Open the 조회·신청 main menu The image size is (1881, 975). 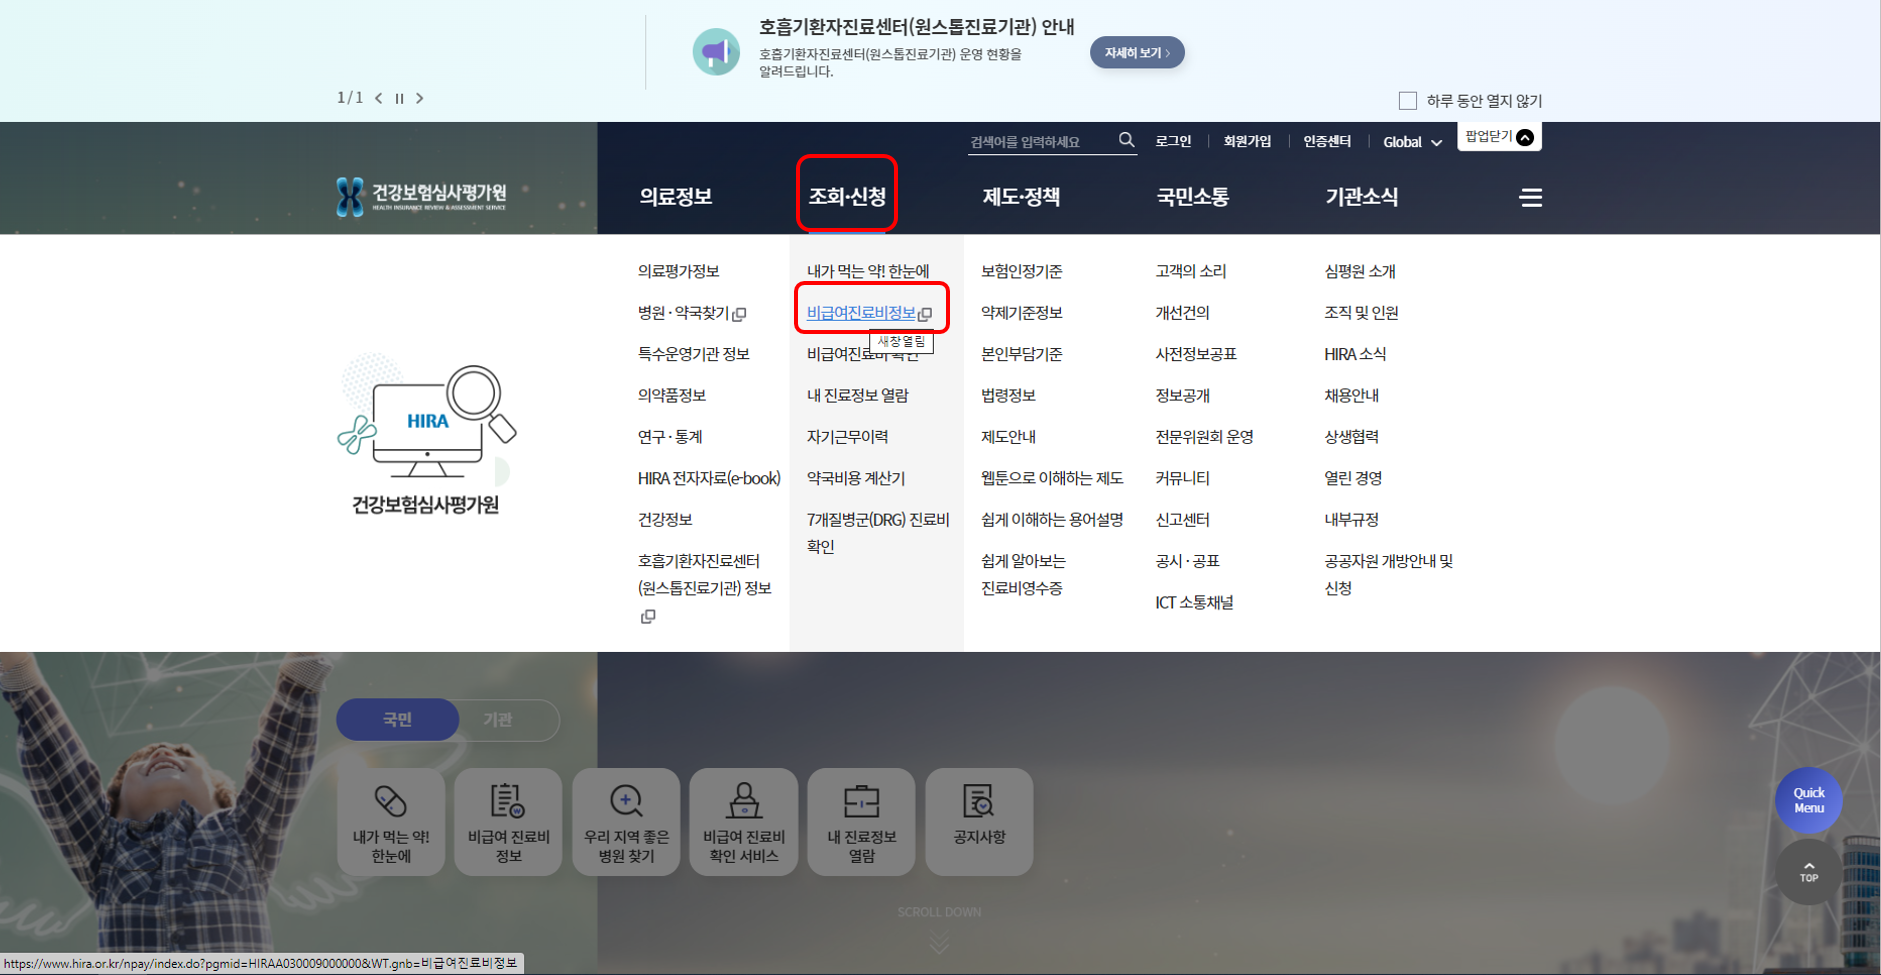847,196
